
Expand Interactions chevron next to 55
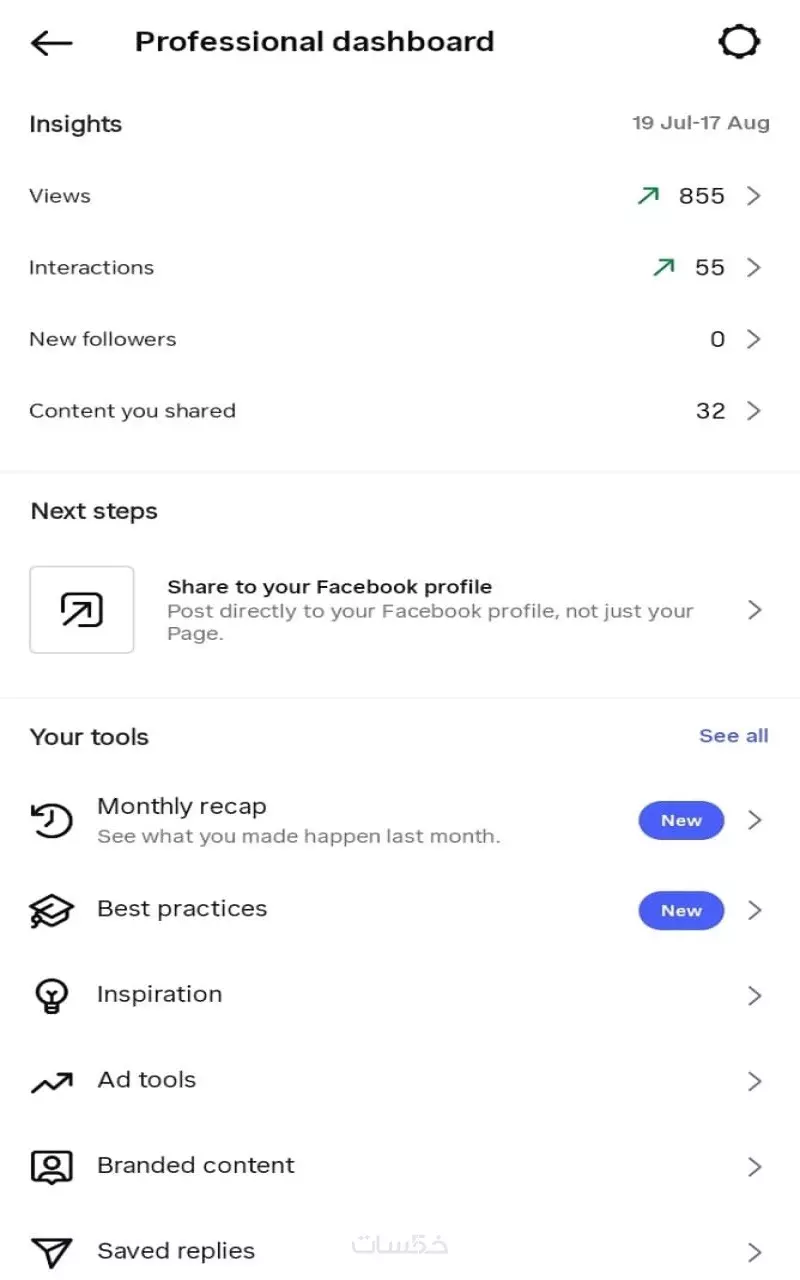(x=754, y=268)
